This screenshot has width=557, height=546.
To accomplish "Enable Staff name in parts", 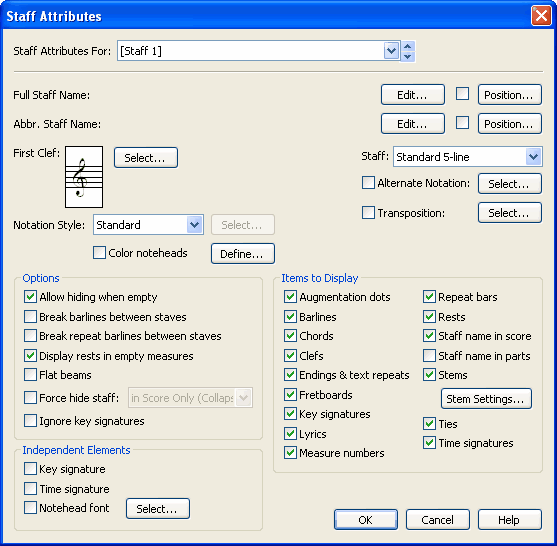I will pos(429,355).
